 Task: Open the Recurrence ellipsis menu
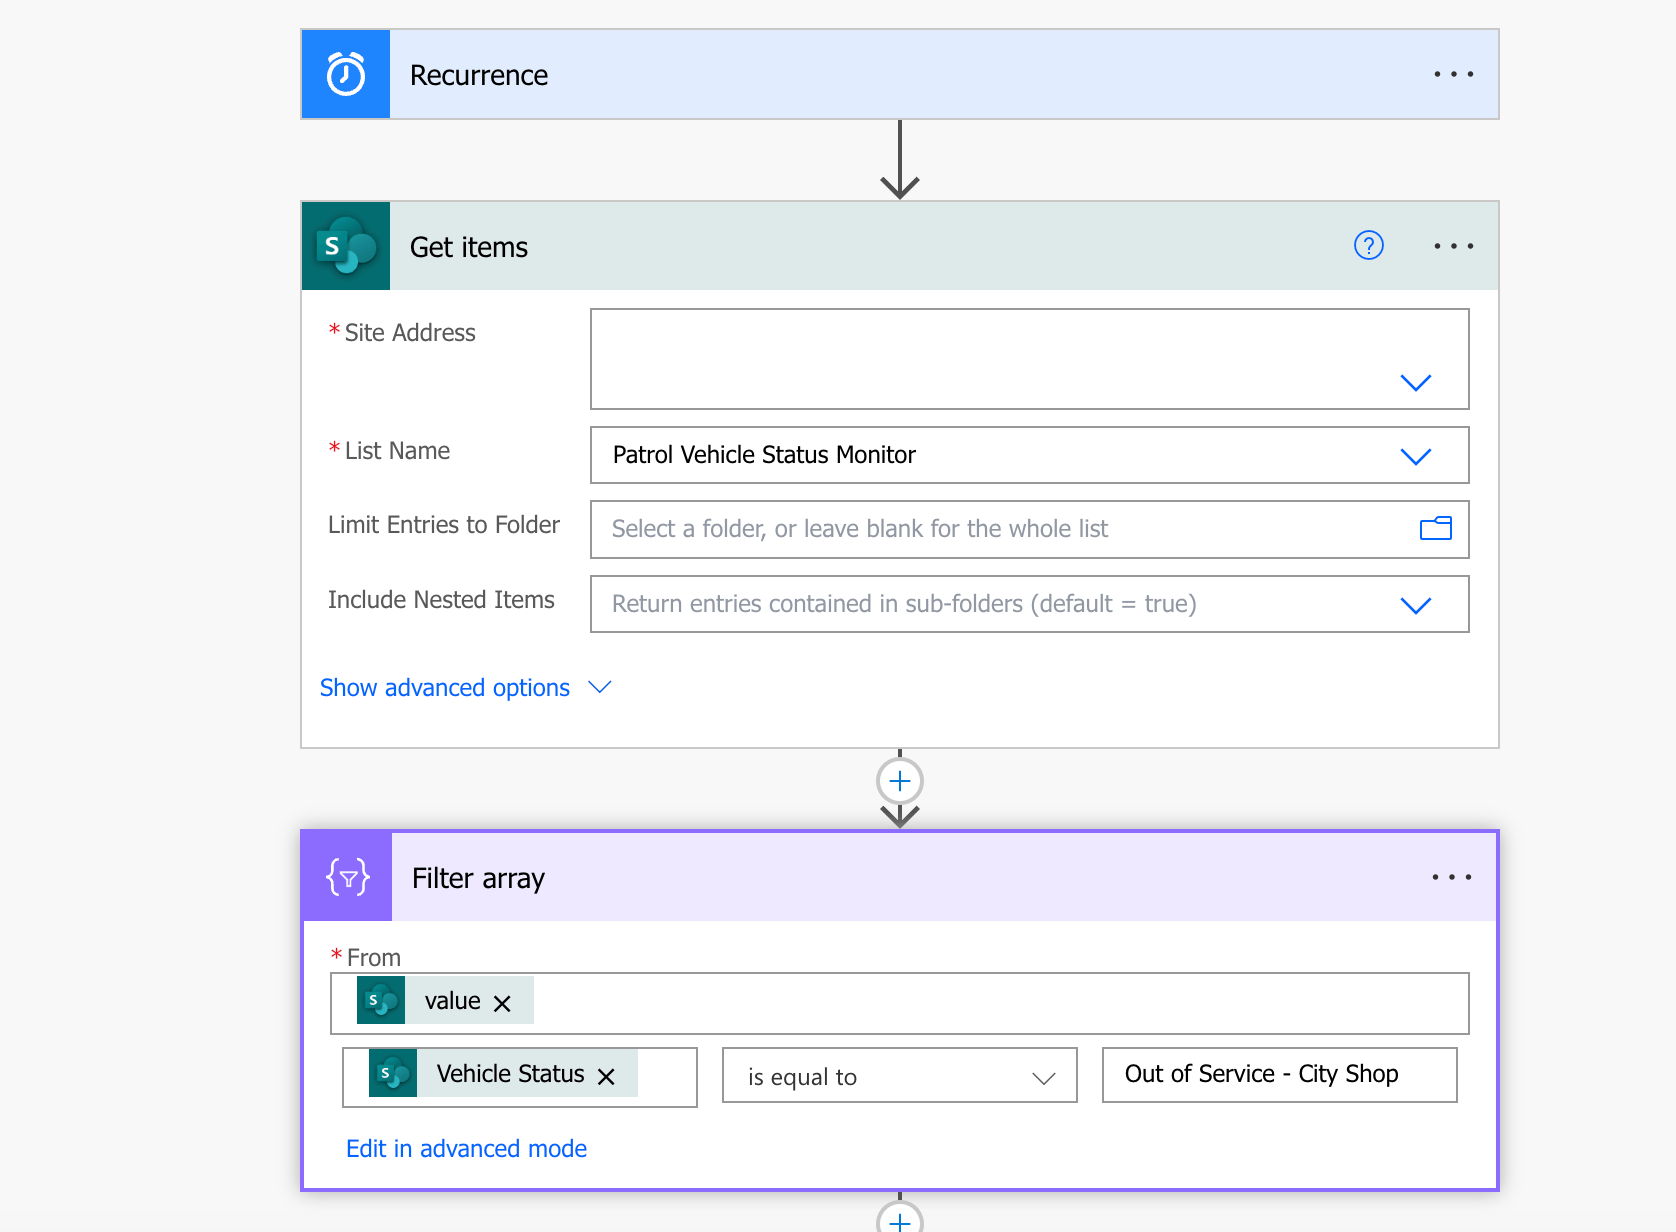[1453, 74]
